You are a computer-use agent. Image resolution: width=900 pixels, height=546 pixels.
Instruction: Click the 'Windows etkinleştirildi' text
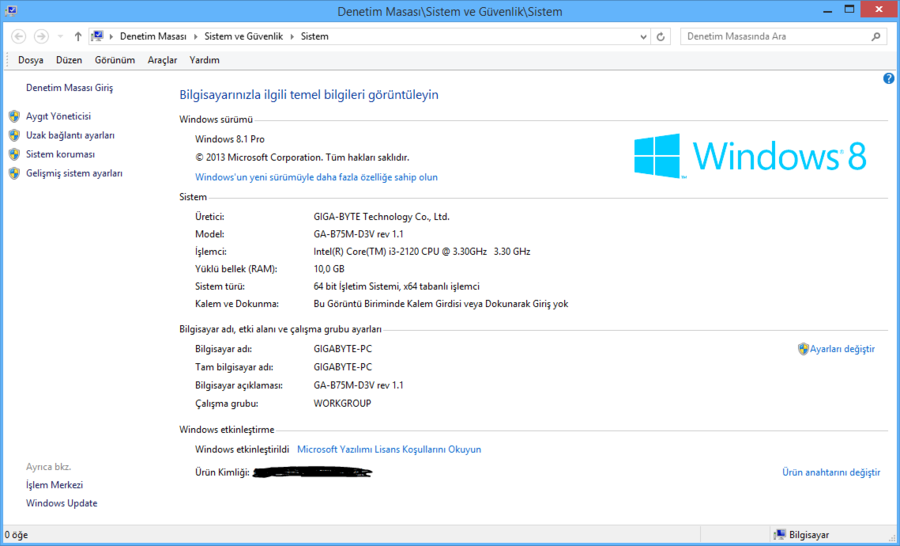242,450
